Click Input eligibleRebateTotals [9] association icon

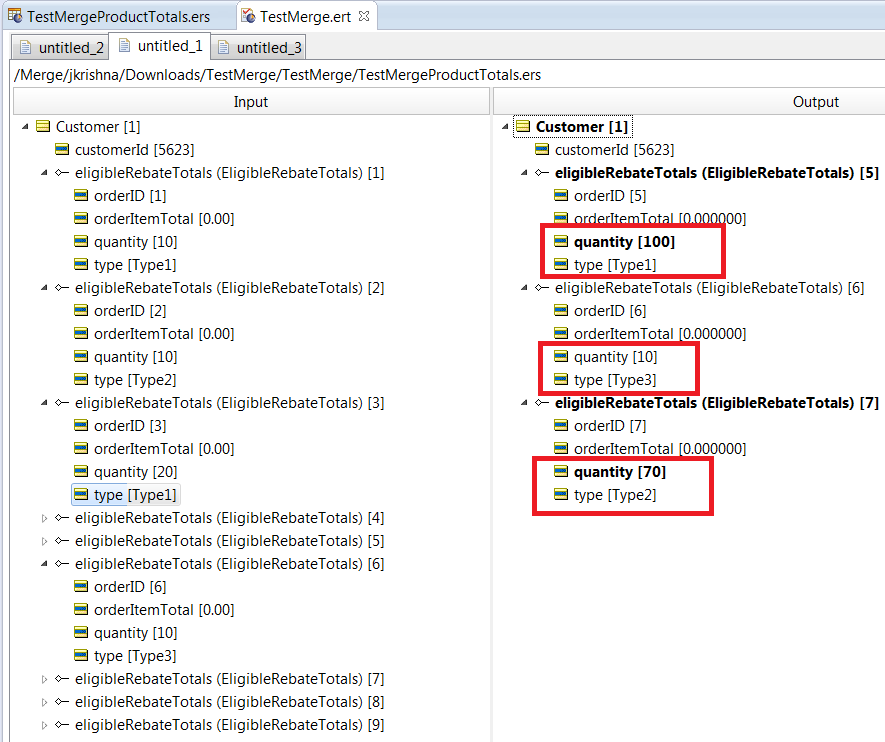[x=62, y=725]
